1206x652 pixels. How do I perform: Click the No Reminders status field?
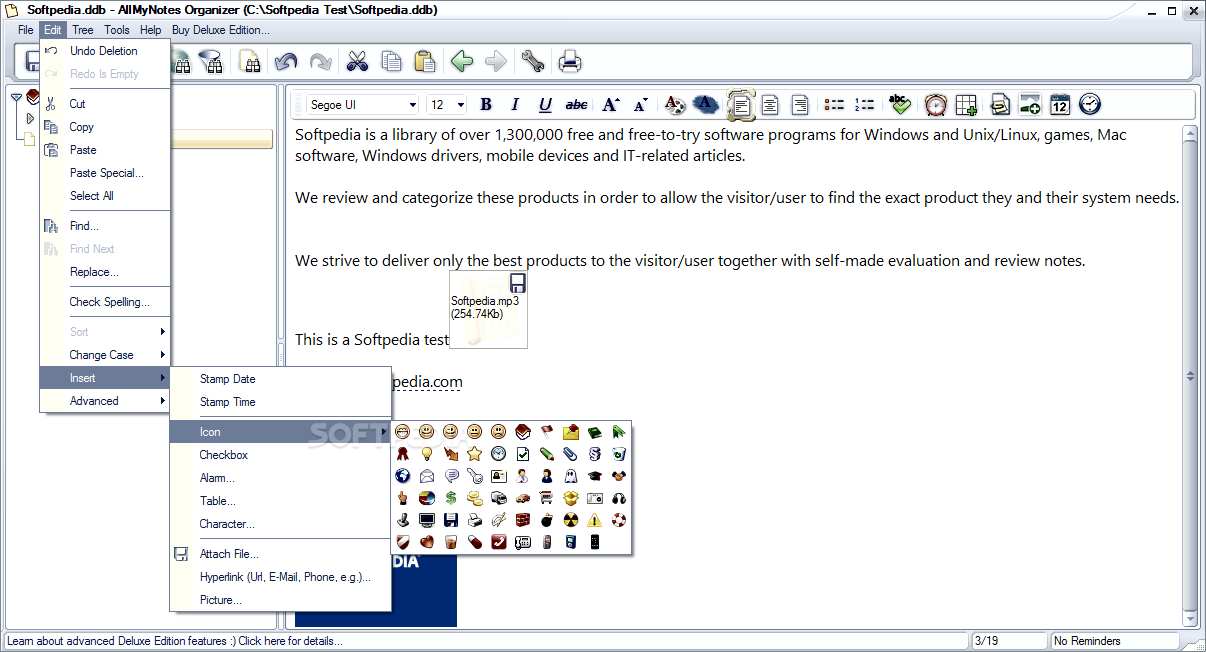[x=1114, y=641]
